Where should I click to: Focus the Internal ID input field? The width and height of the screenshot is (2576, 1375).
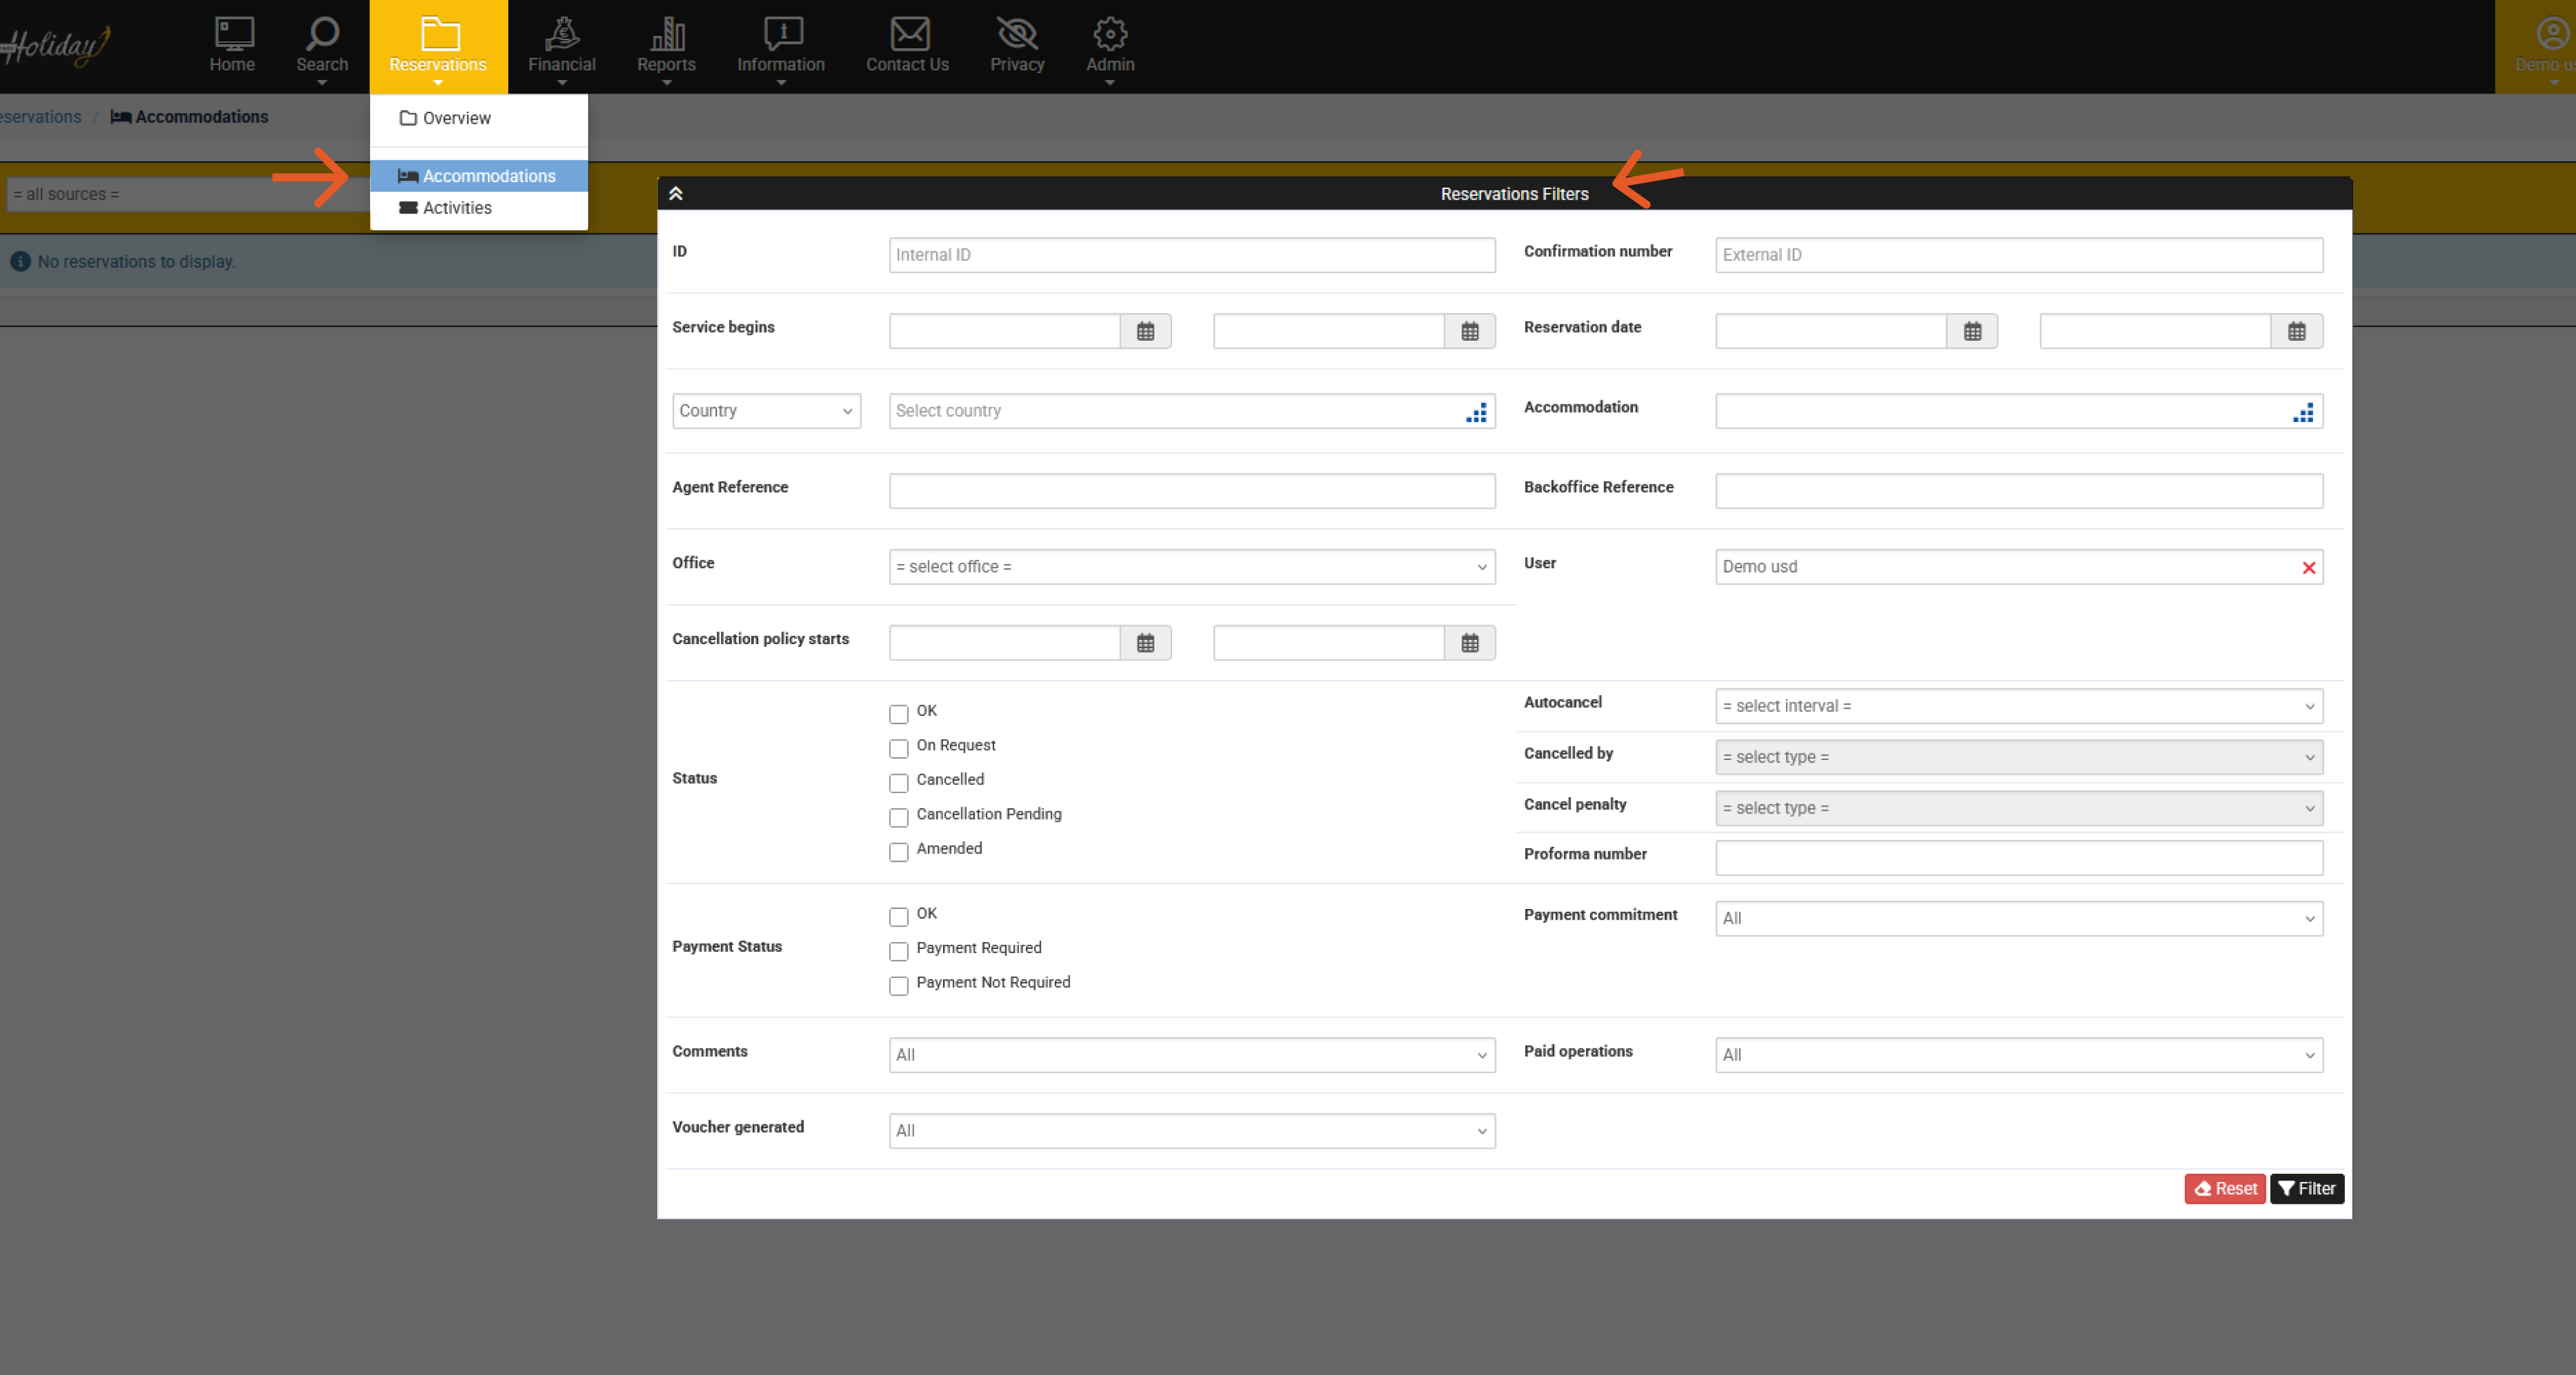pos(1191,255)
